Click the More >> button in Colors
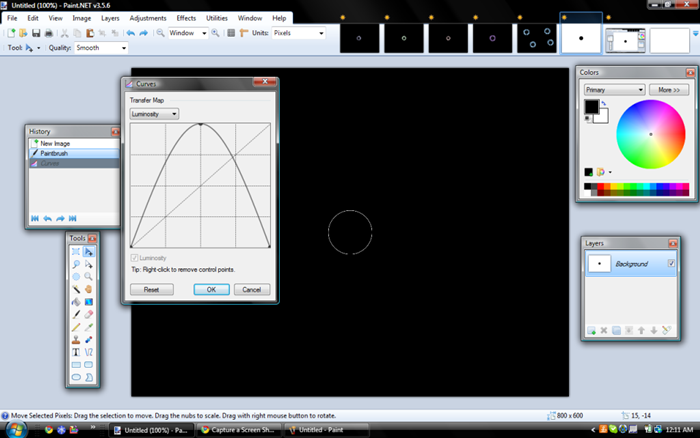The image size is (700, 438). click(x=669, y=90)
